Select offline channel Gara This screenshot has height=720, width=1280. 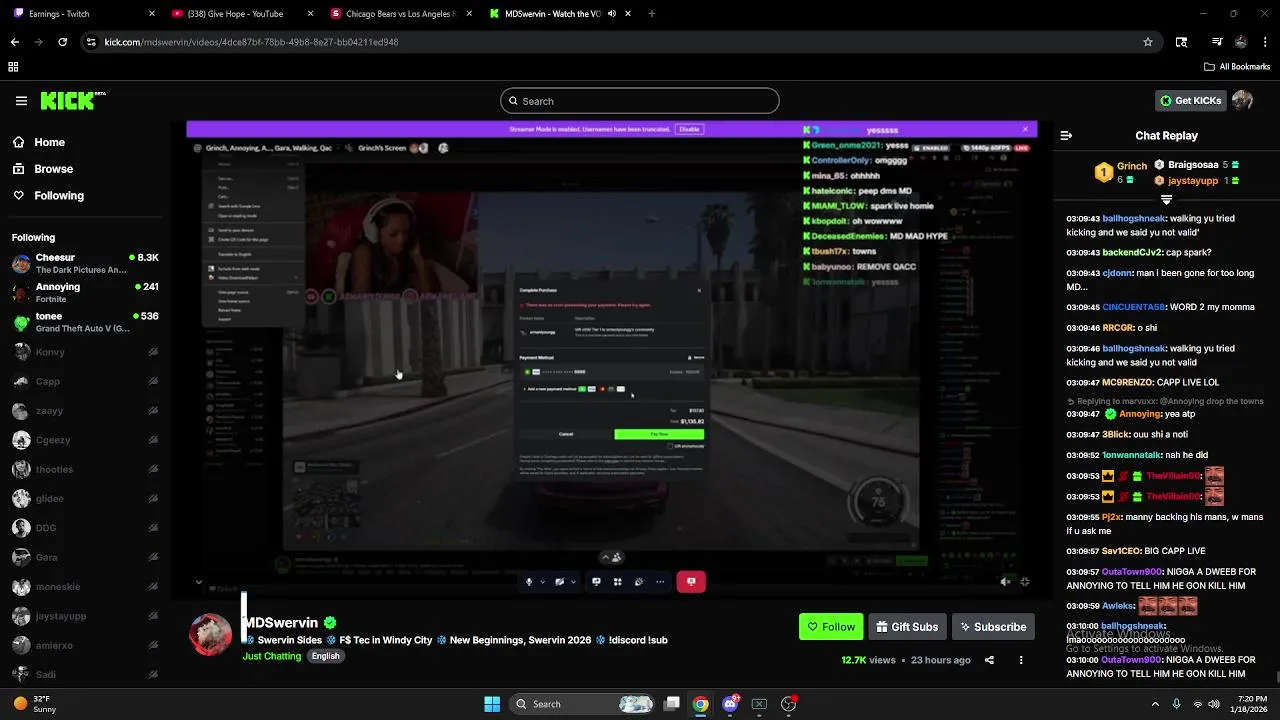click(85, 557)
